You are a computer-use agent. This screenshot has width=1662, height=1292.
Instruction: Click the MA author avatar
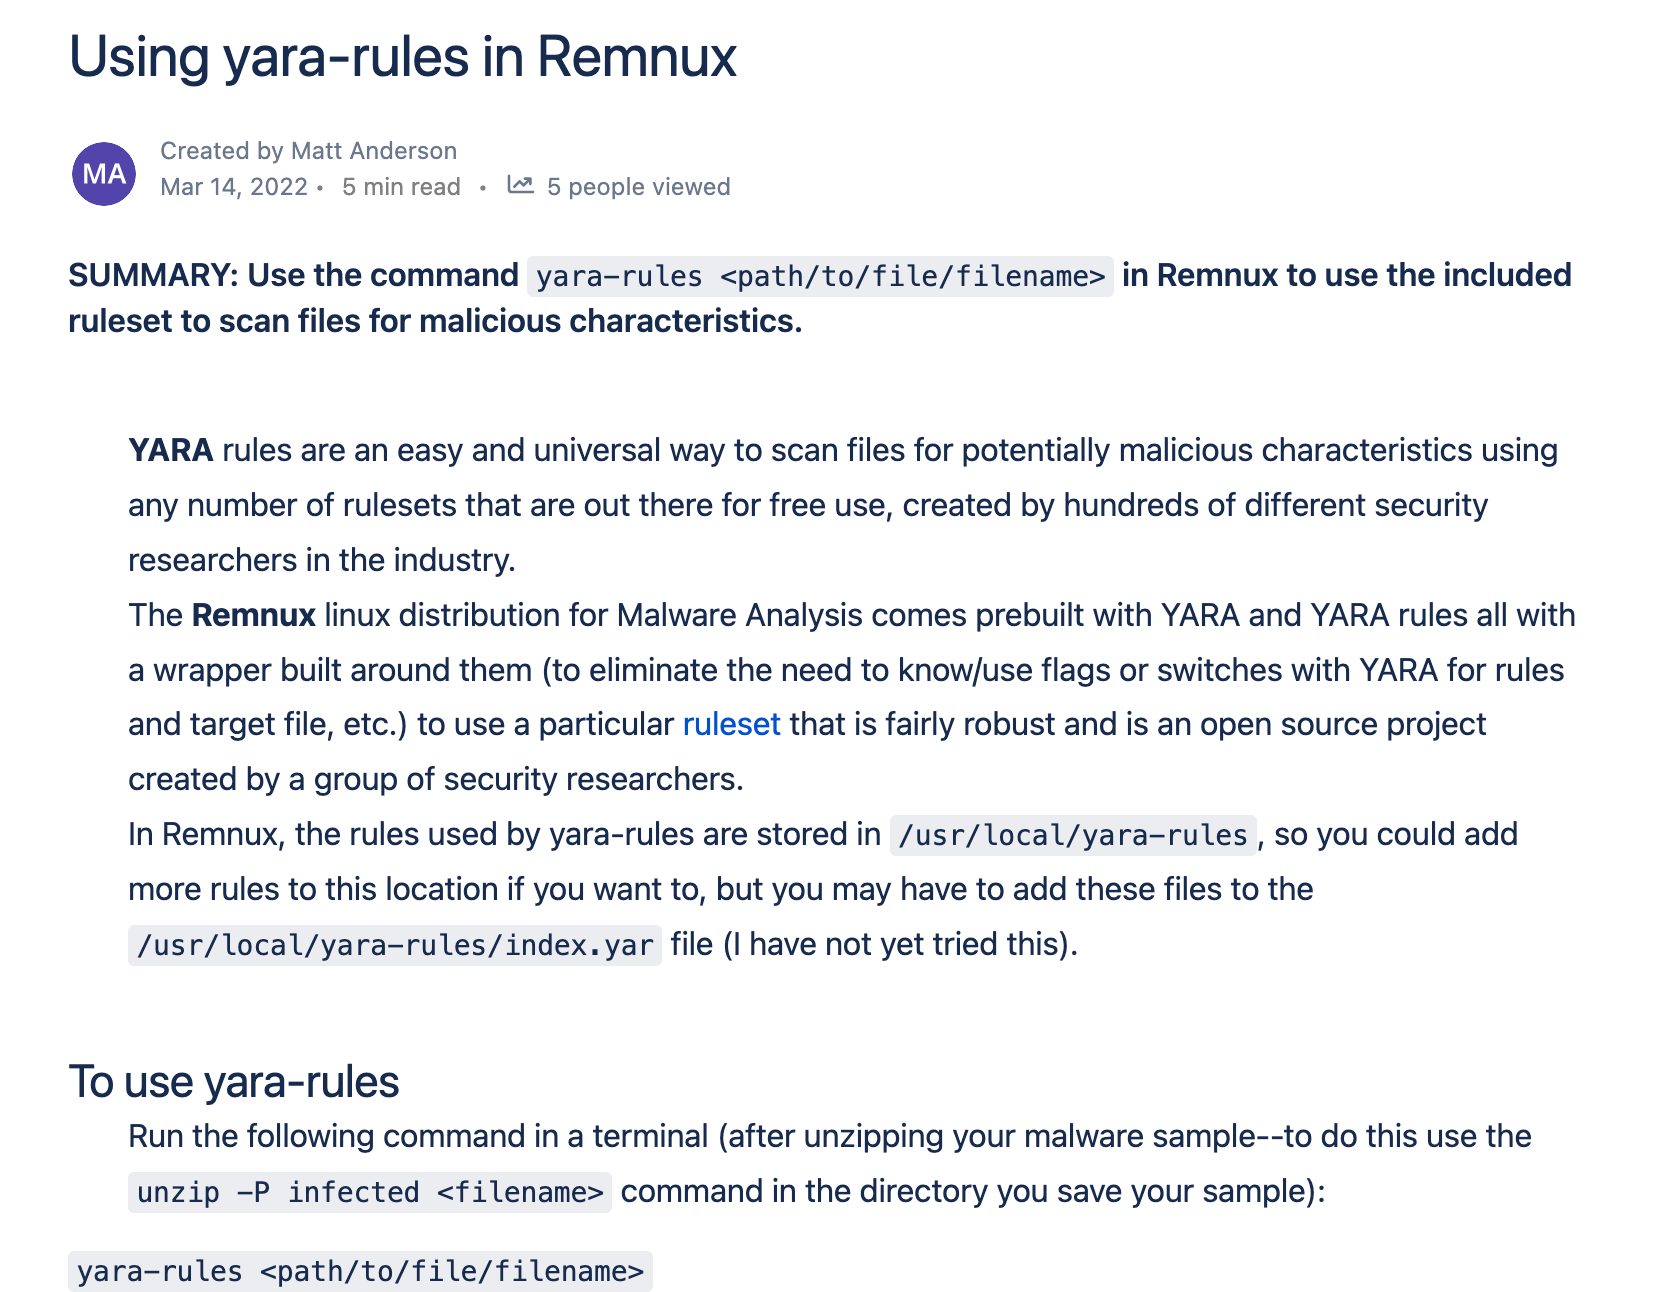104,174
